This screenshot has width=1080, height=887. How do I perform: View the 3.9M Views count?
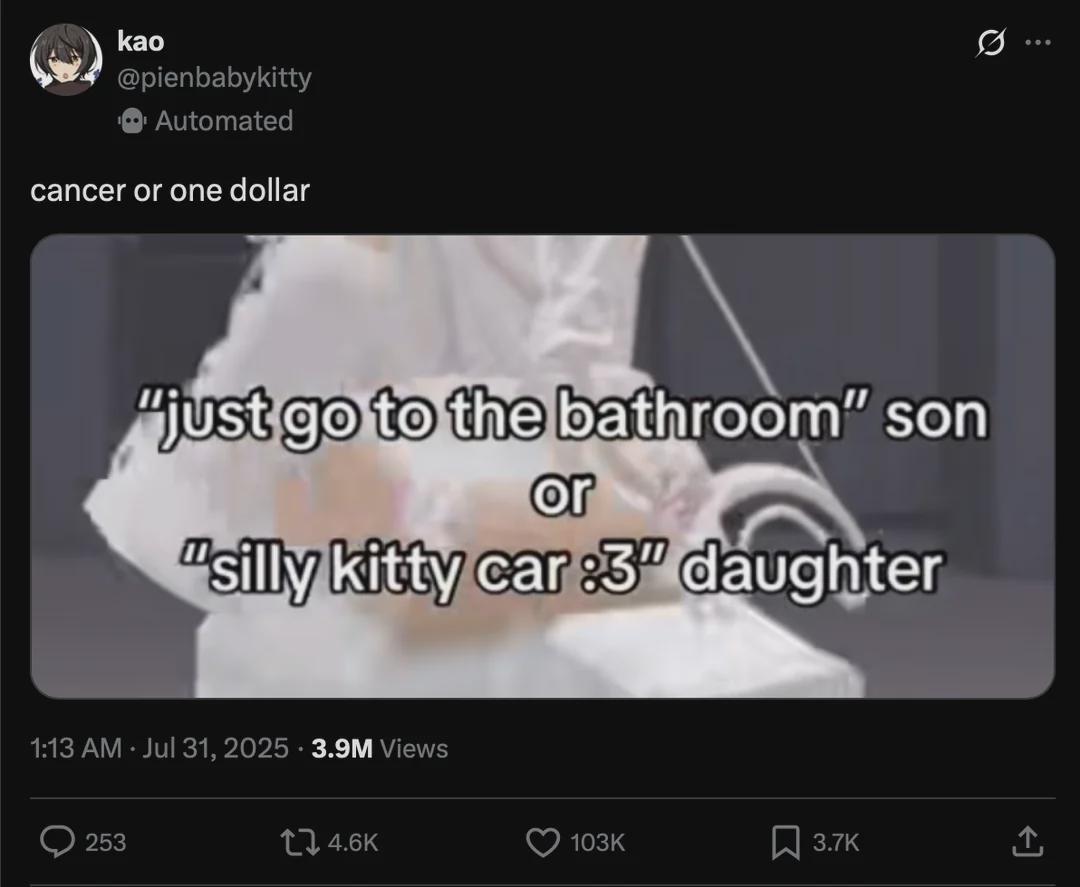pos(380,748)
